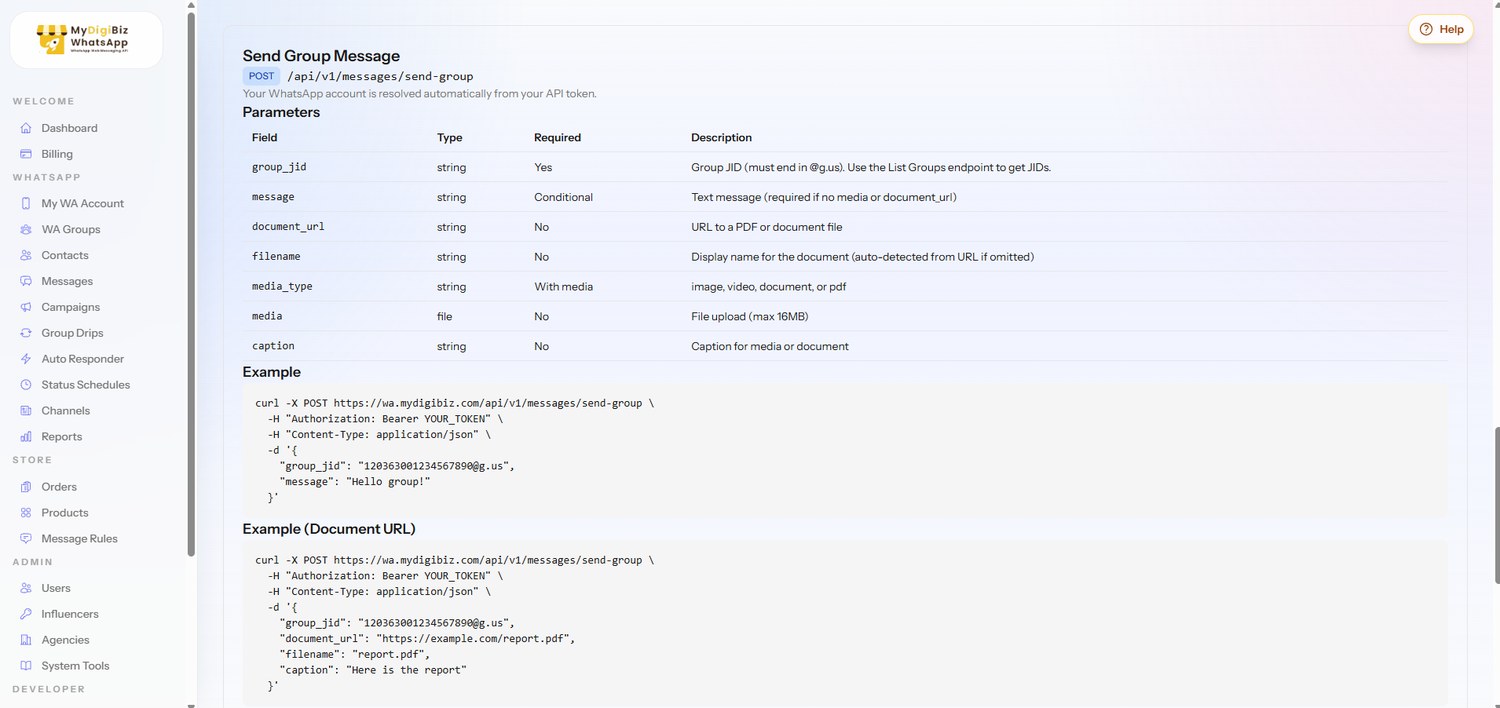This screenshot has height=708, width=1500.
Task: Click the filename field name cell
Action: click(x=276, y=257)
